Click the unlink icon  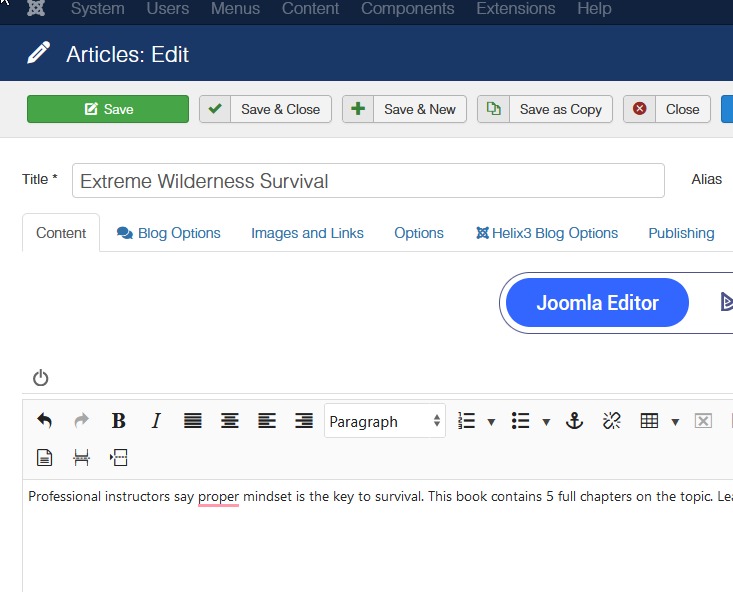click(611, 421)
